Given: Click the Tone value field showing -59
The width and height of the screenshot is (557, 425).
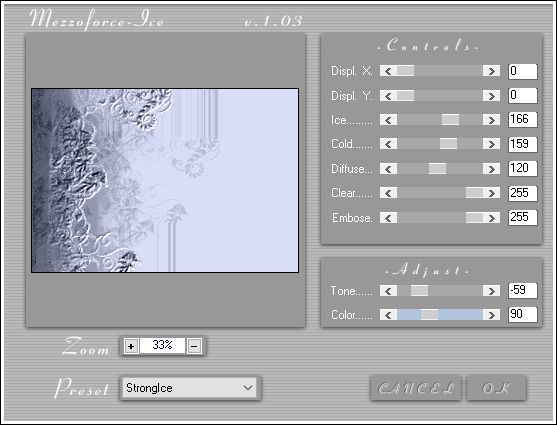Looking at the screenshot, I should point(523,290).
